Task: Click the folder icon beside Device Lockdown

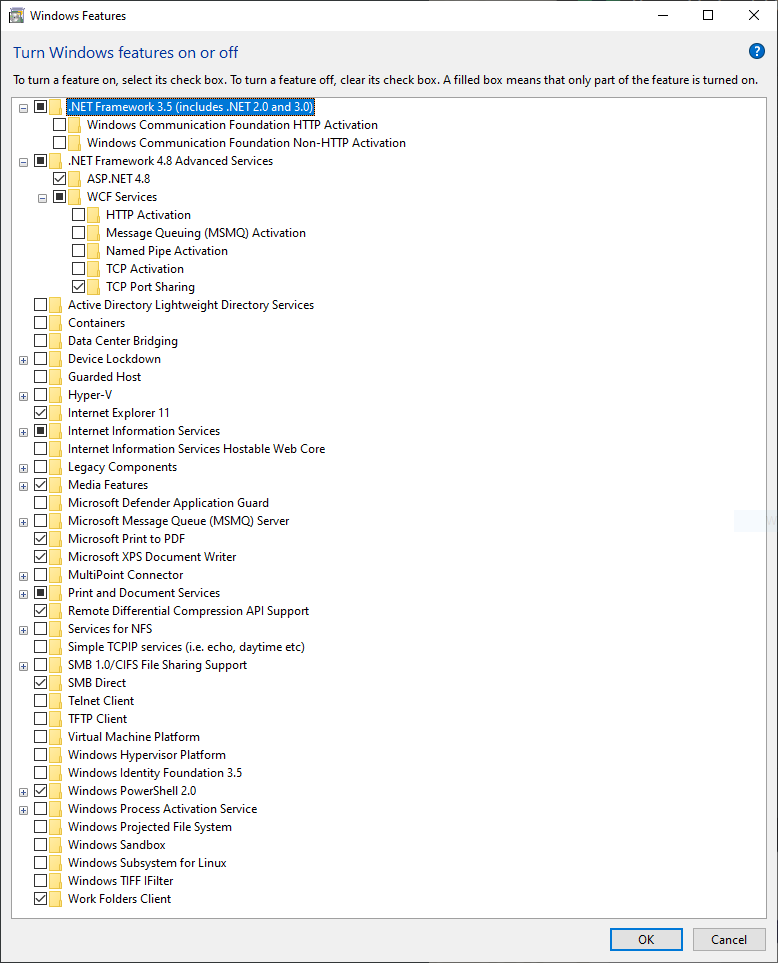Action: click(55, 359)
